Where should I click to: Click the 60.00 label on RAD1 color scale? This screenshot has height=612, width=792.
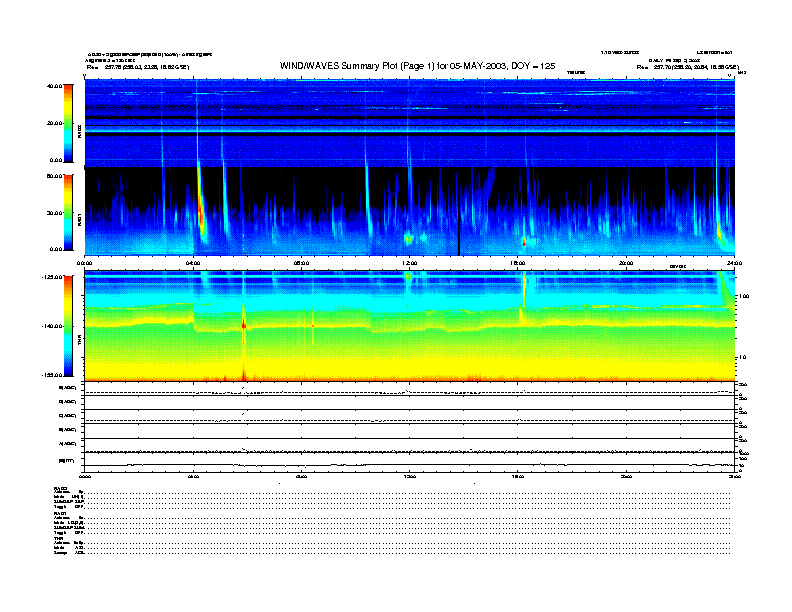coord(54,176)
